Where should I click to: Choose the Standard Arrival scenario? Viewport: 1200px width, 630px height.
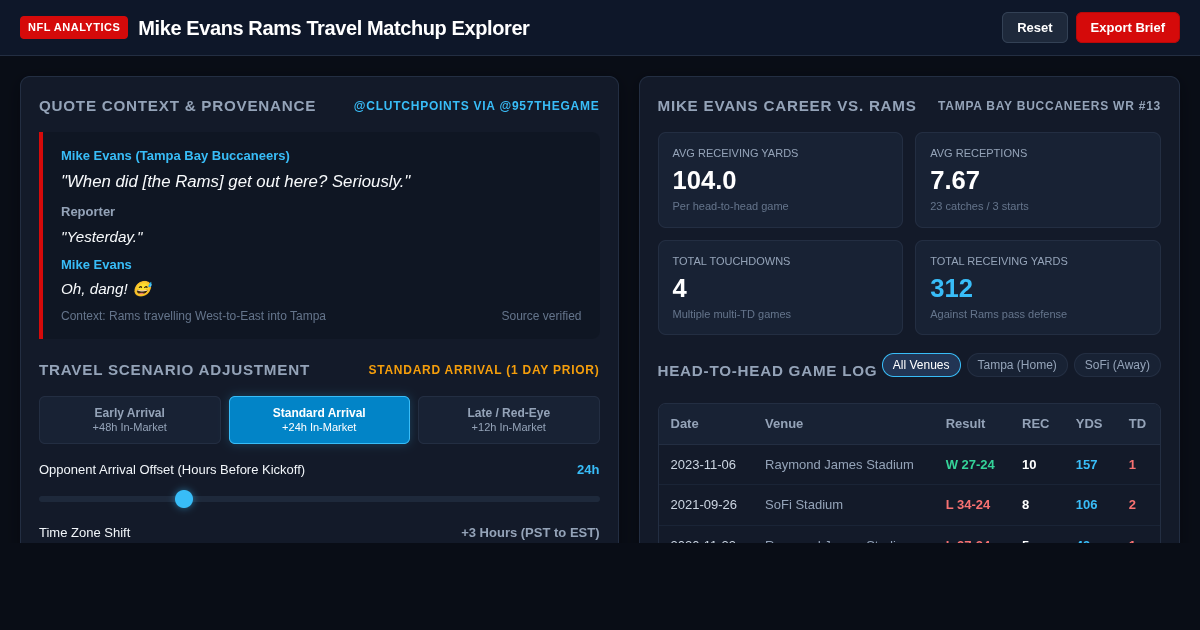(x=319, y=420)
